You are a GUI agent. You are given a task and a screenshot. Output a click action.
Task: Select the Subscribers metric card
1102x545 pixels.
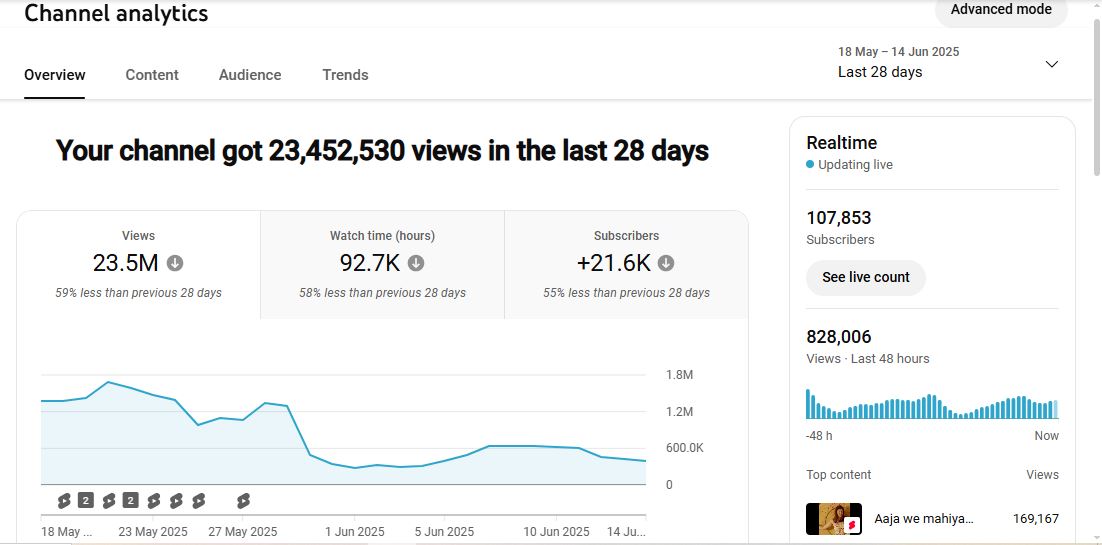(x=626, y=264)
